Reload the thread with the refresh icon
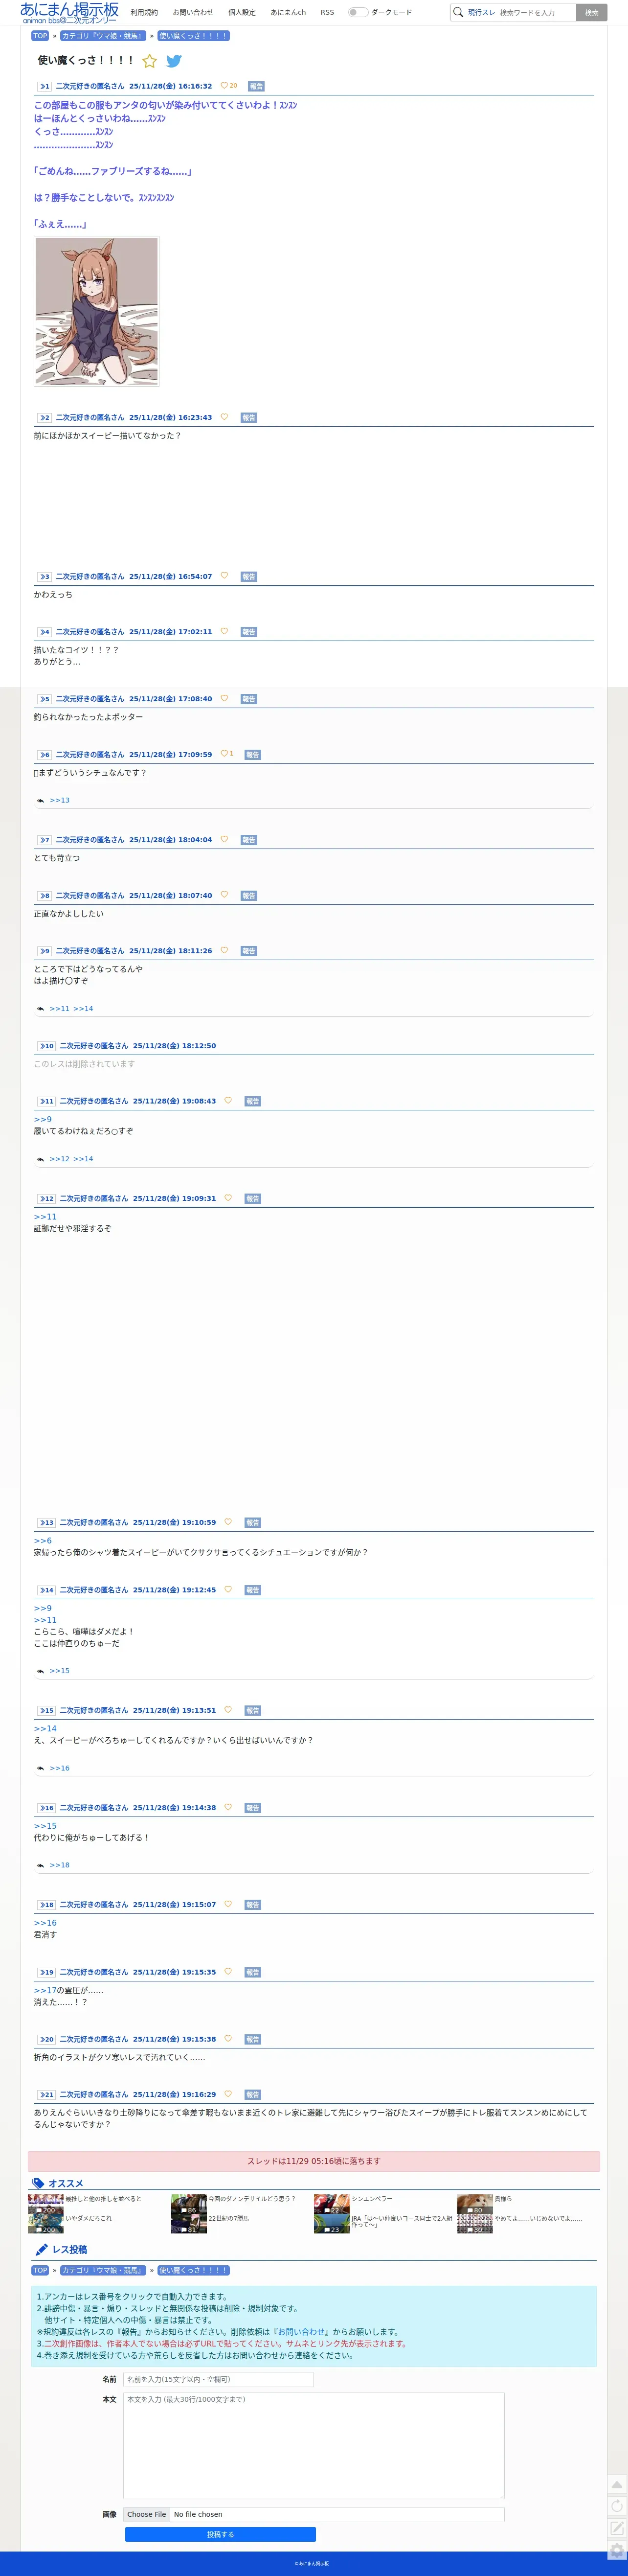The width and height of the screenshot is (628, 2576). click(617, 2505)
